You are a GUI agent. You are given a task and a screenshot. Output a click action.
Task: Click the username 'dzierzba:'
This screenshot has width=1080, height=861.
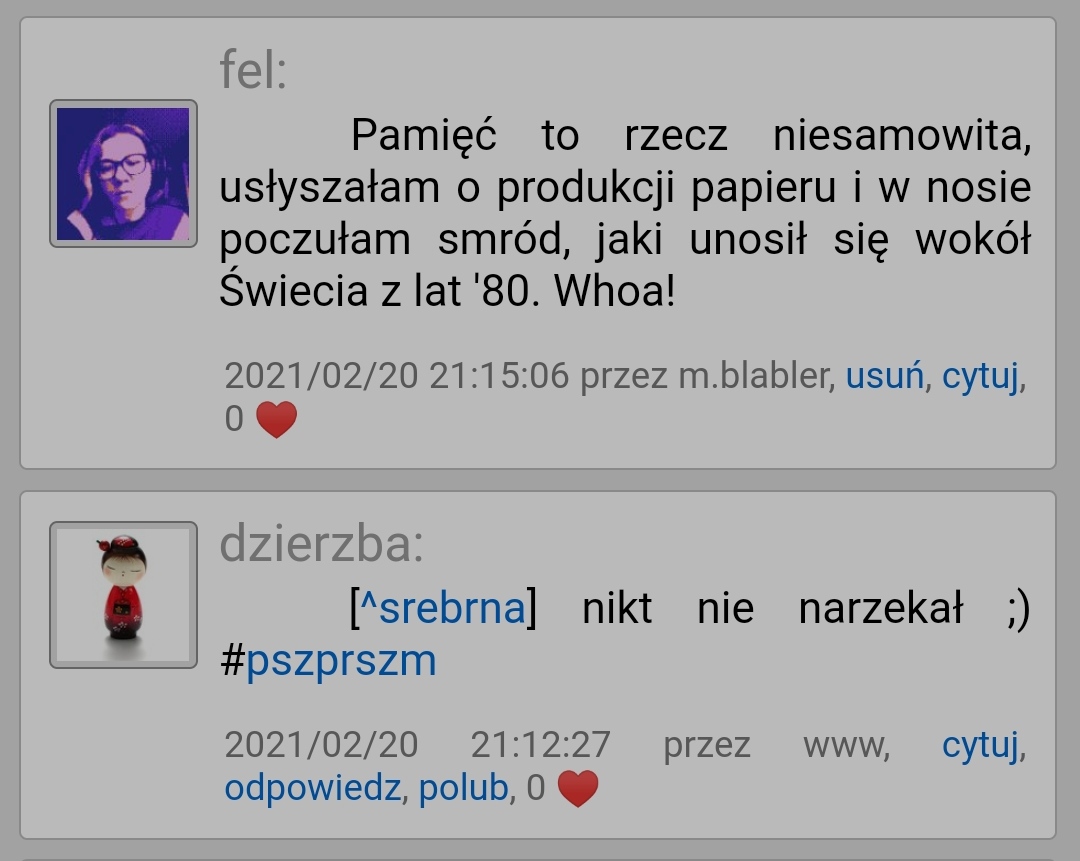(321, 544)
